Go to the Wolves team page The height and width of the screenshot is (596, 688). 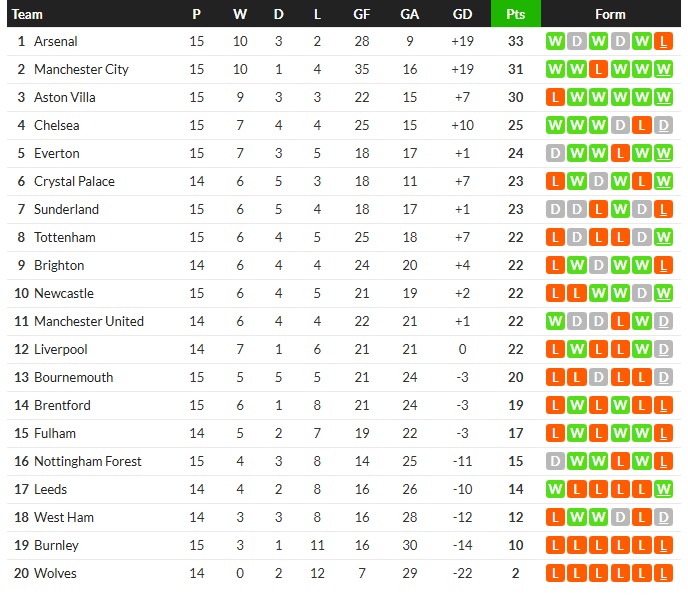[55, 574]
